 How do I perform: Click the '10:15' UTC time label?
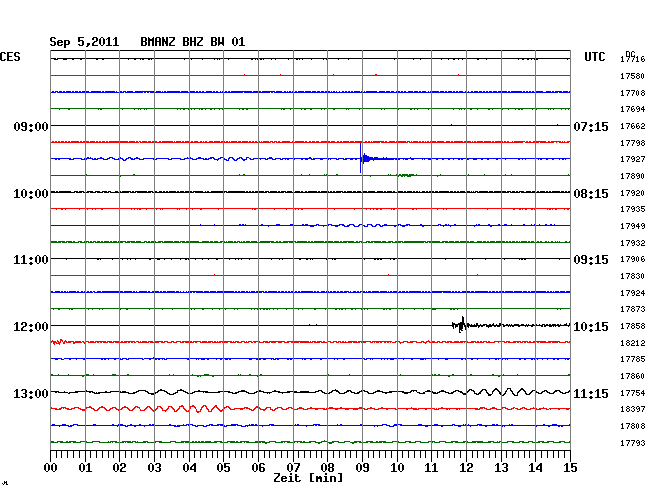[x=591, y=327]
